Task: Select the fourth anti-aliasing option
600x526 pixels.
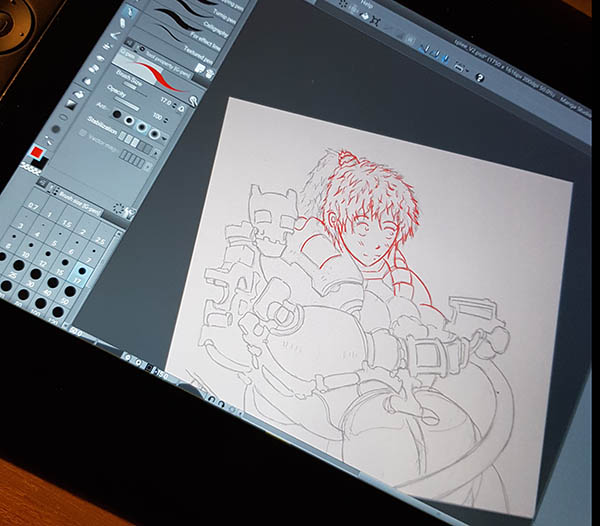Action: point(155,133)
